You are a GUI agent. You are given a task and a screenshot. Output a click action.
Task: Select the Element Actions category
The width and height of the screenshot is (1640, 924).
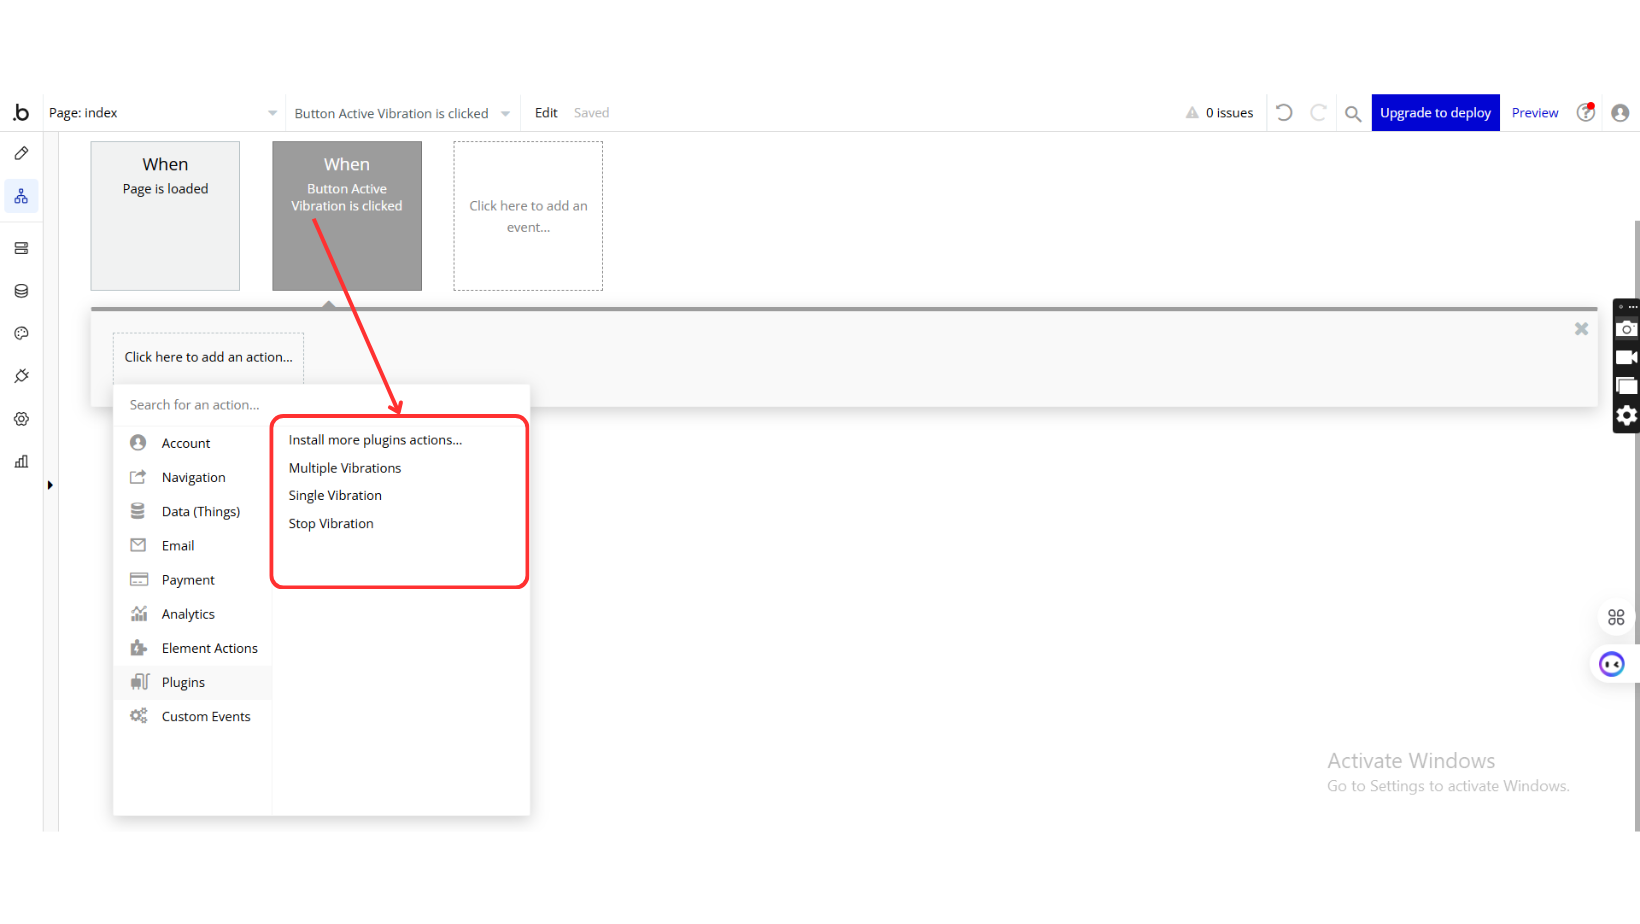coord(192,648)
